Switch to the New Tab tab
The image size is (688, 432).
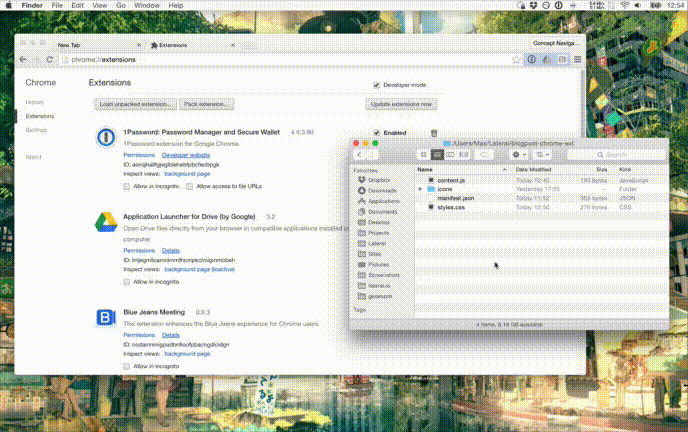tap(97, 45)
